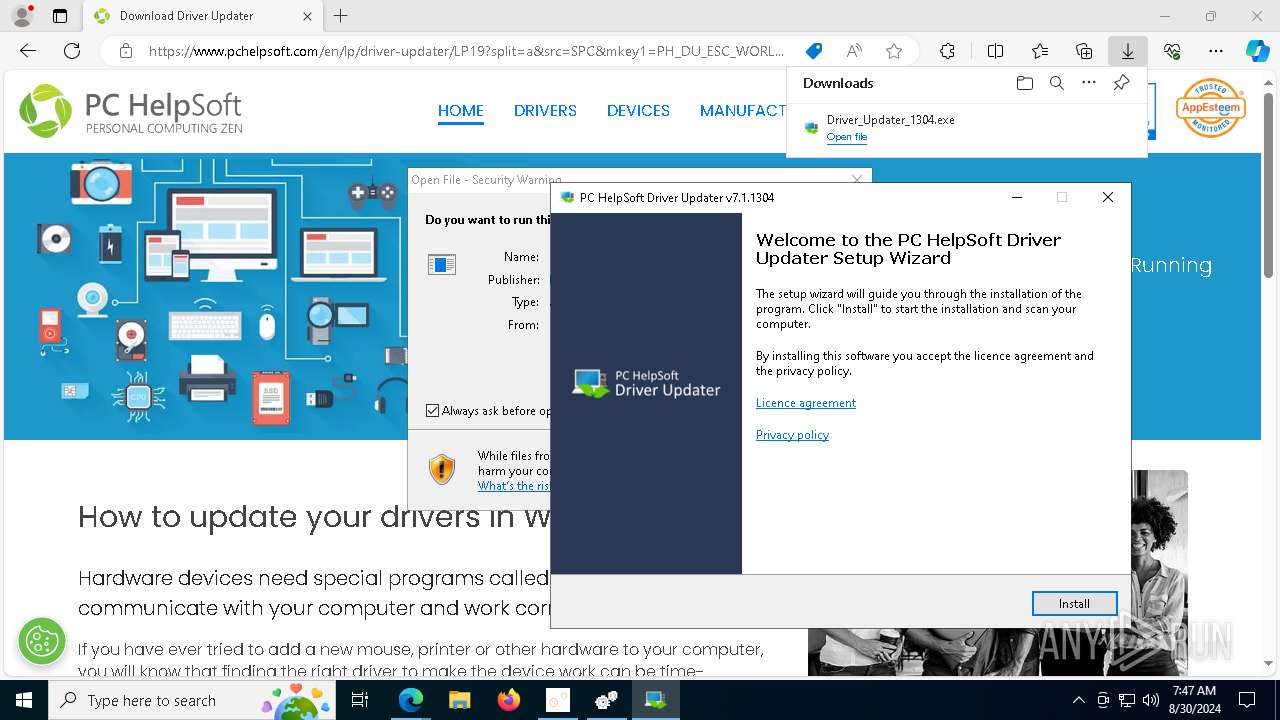Open the Extensions puzzle icon

click(x=947, y=51)
